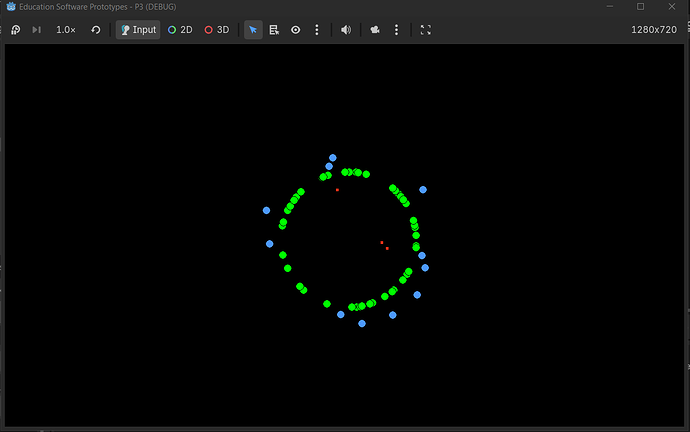The height and width of the screenshot is (432, 690).
Task: Click the list select mode icon
Action: tap(274, 30)
